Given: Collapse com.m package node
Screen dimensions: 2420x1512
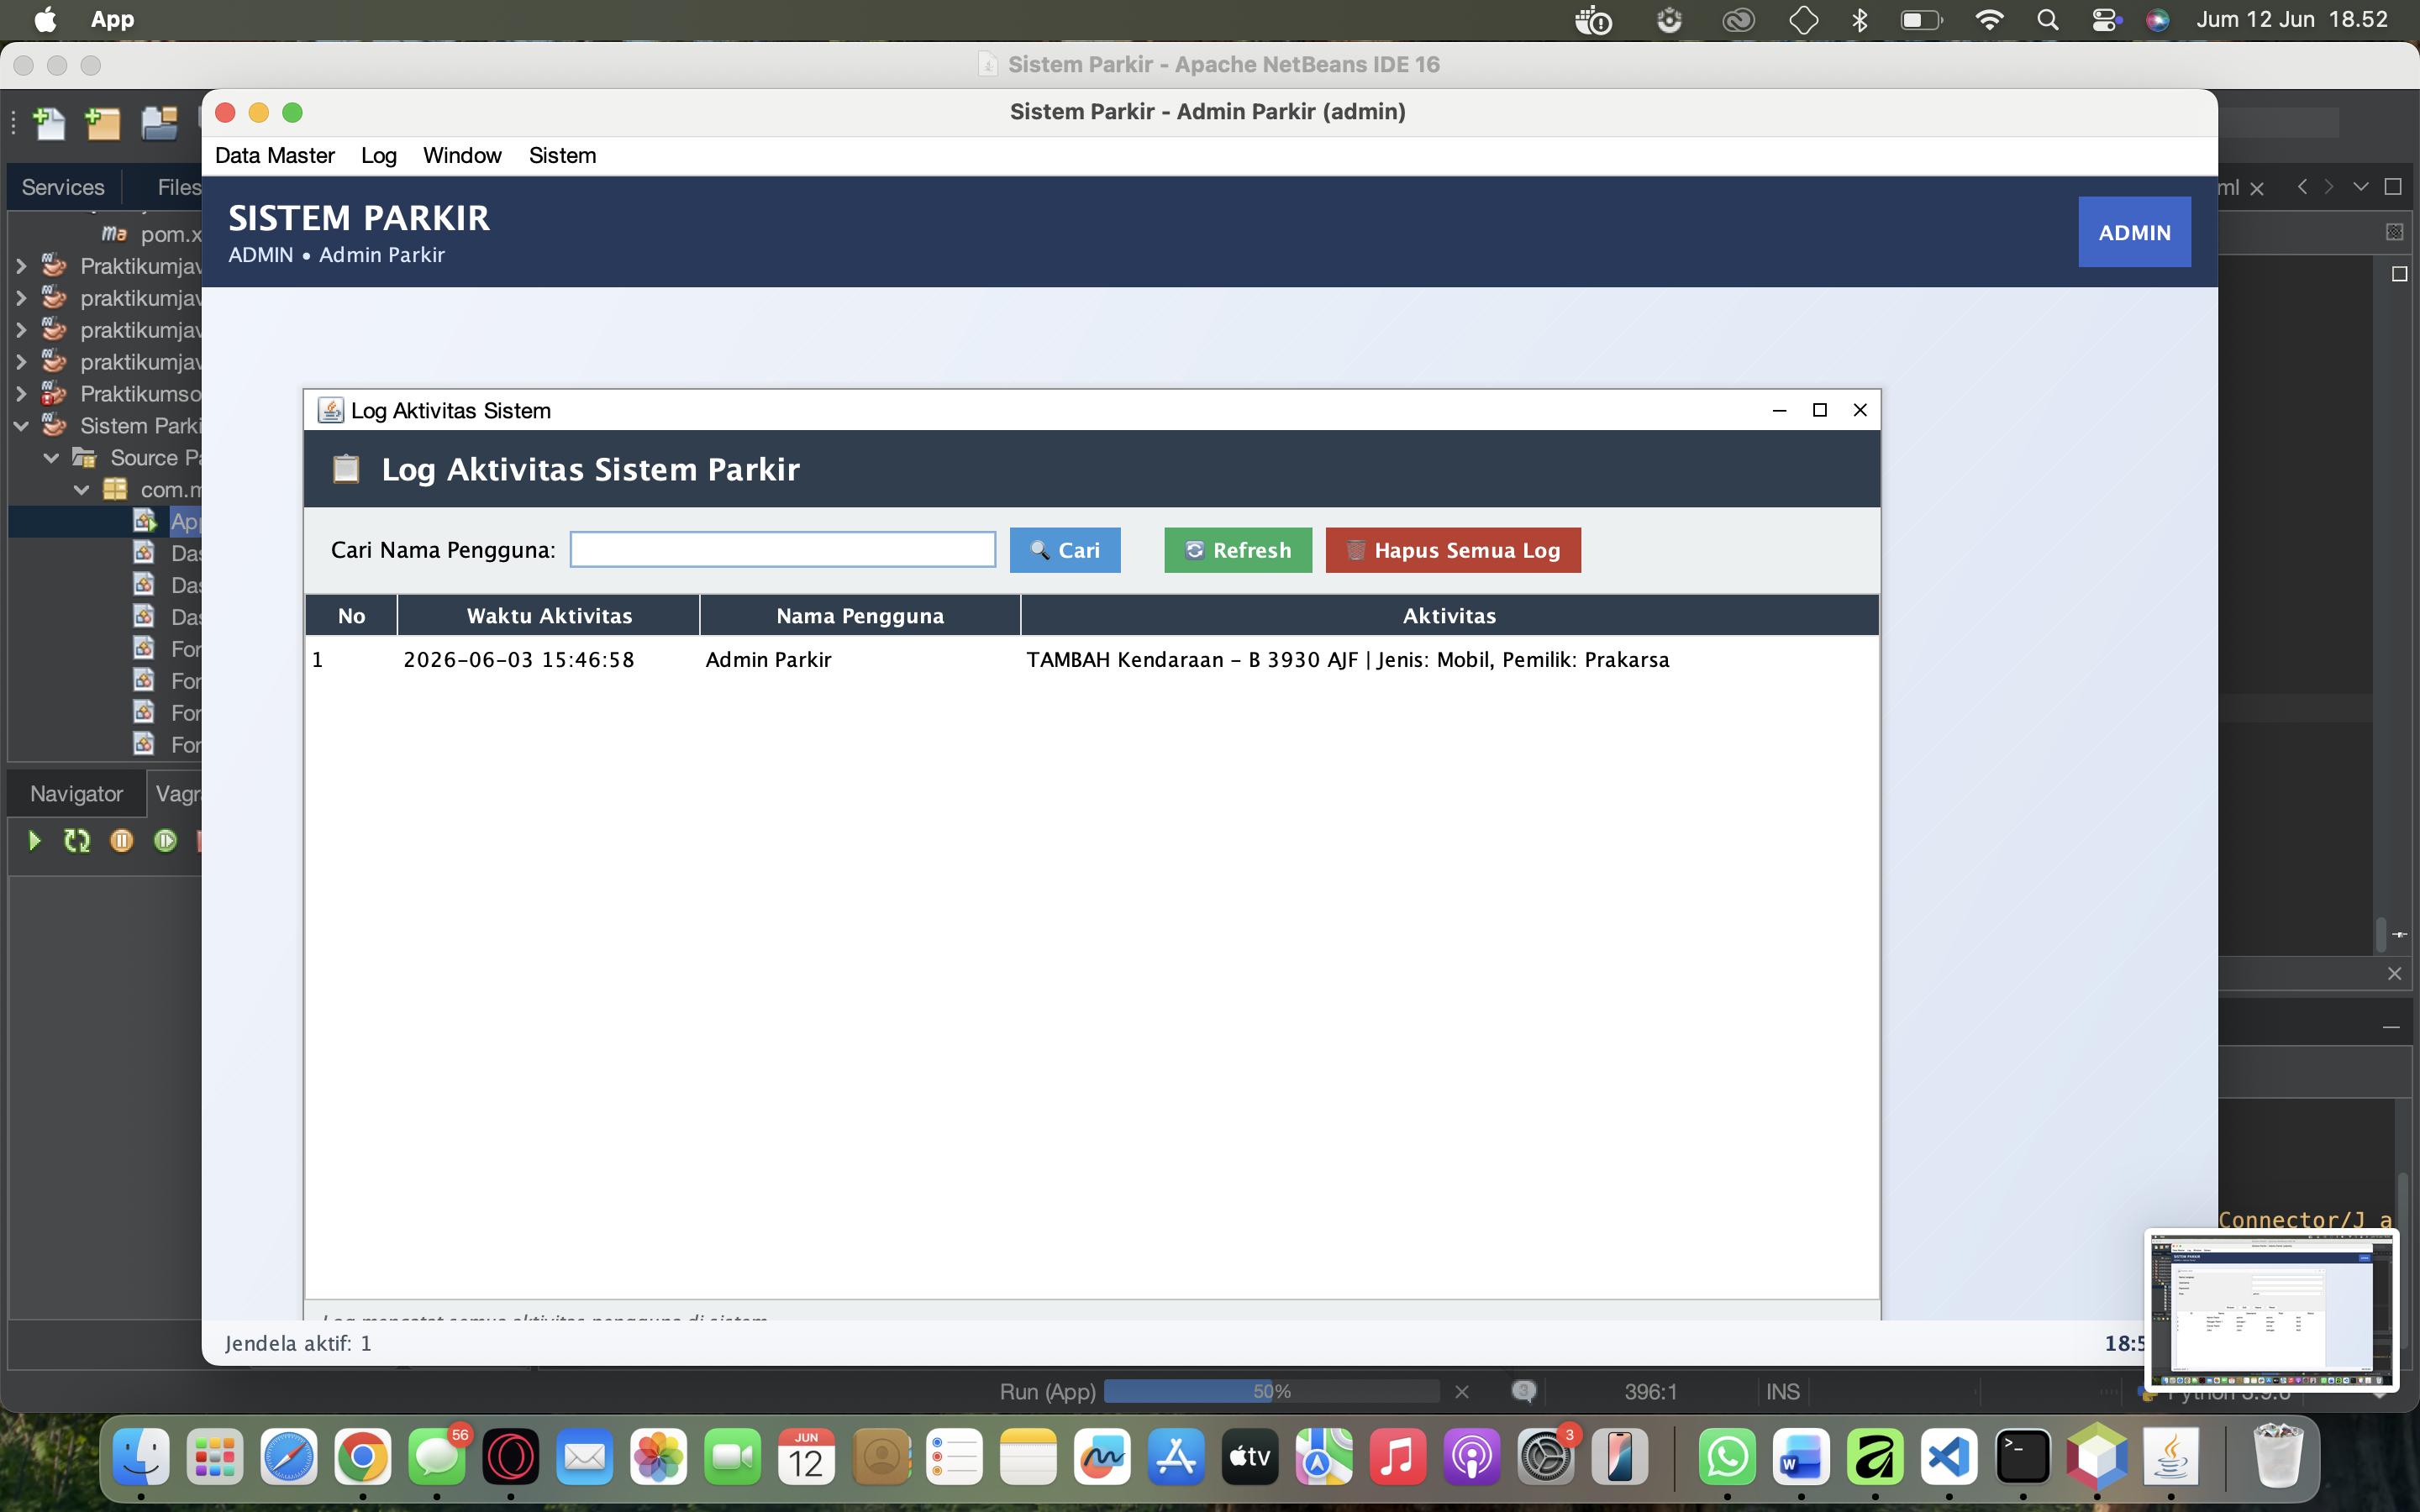Looking at the screenshot, I should tap(82, 490).
